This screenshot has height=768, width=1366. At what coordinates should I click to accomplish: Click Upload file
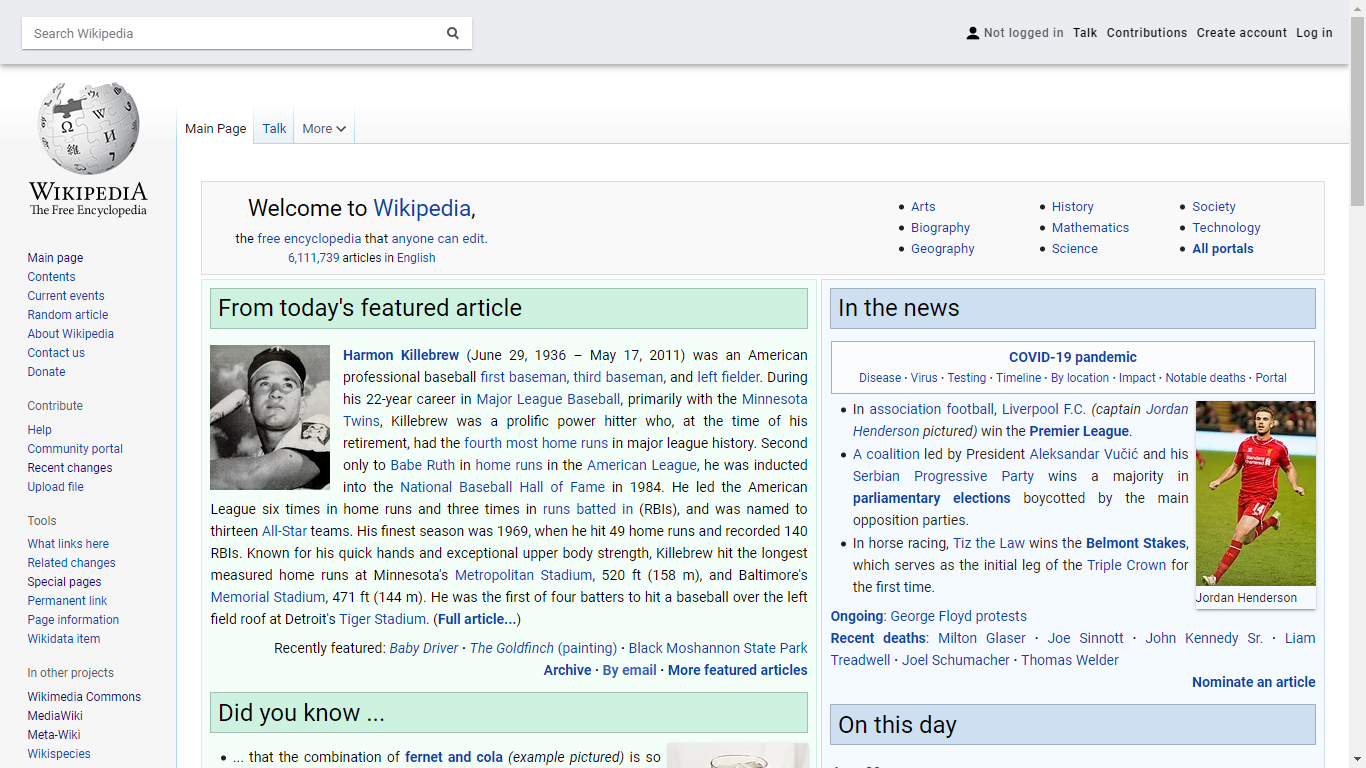coord(55,487)
